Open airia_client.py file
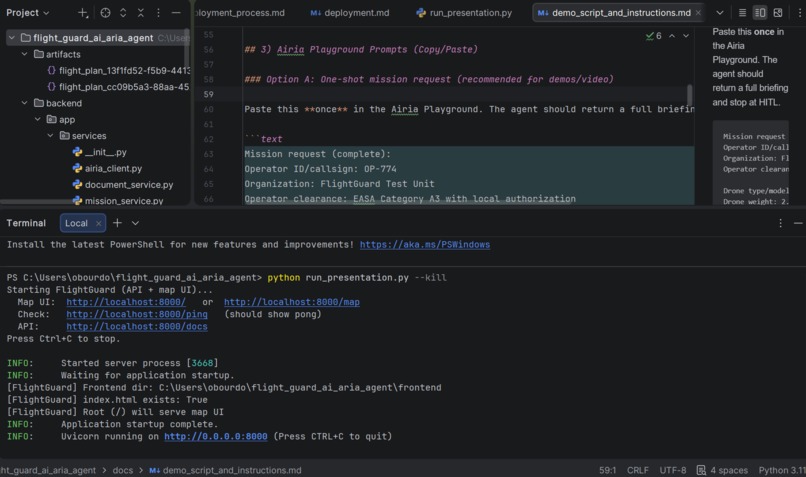 [x=107, y=168]
